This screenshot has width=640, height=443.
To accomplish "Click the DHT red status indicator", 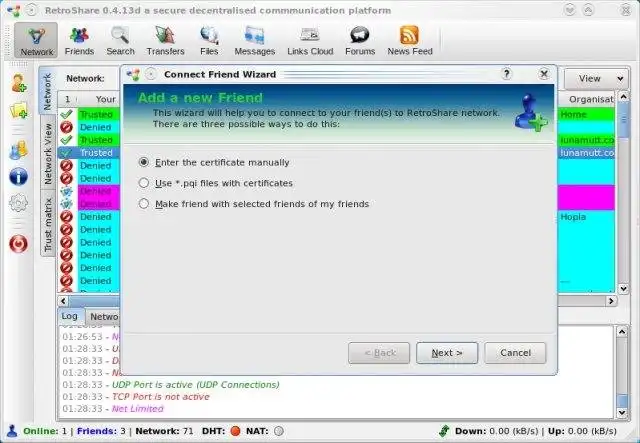I will click(235, 431).
